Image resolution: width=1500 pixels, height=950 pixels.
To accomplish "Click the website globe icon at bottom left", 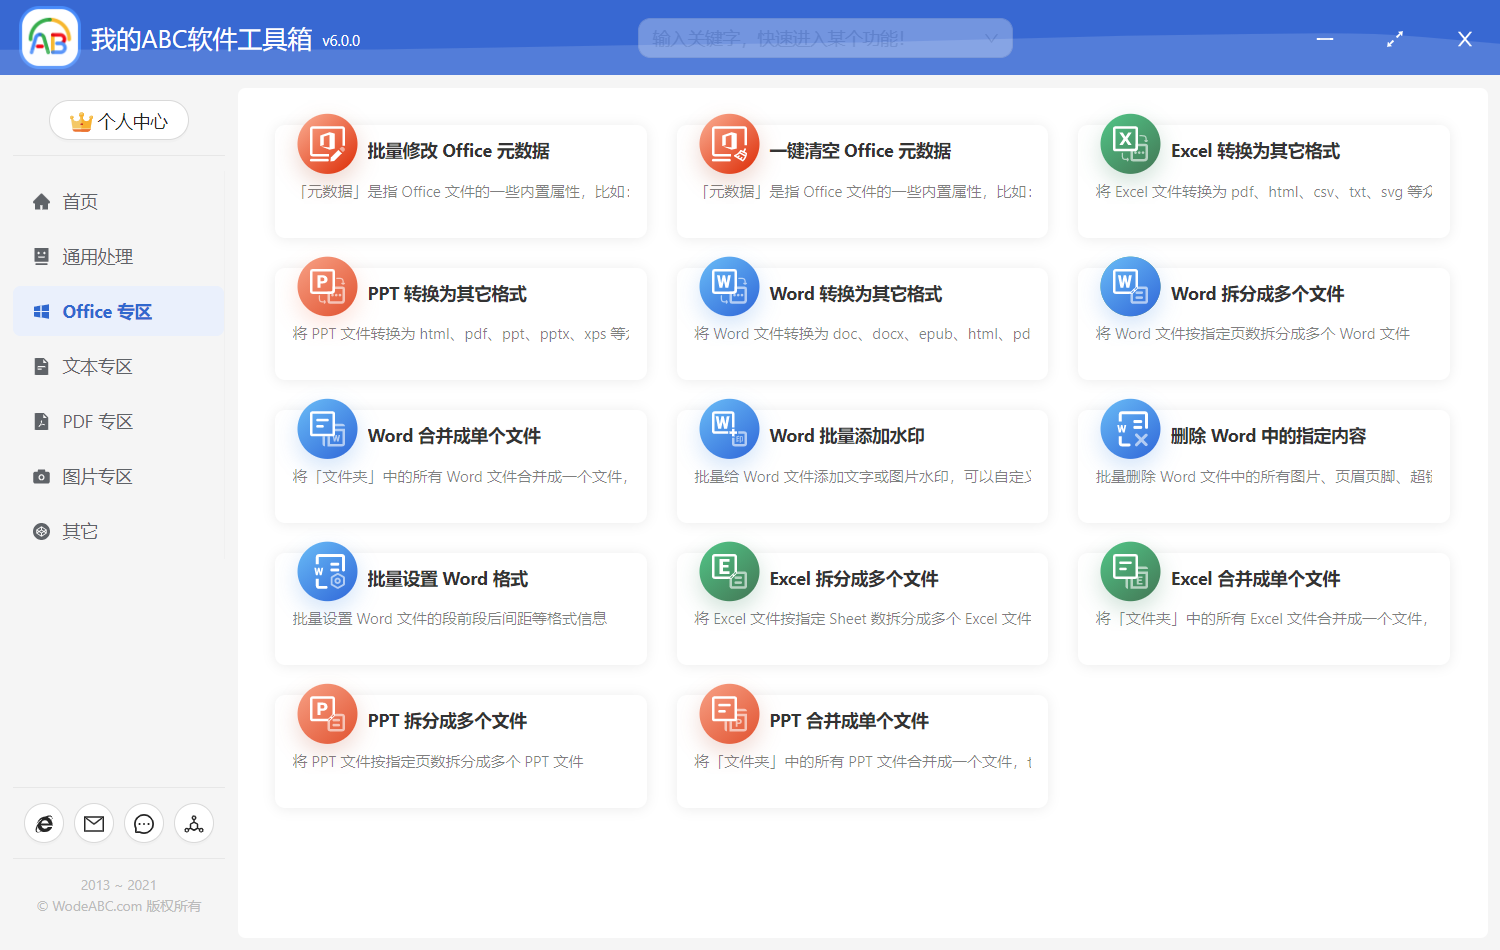I will click(x=44, y=823).
